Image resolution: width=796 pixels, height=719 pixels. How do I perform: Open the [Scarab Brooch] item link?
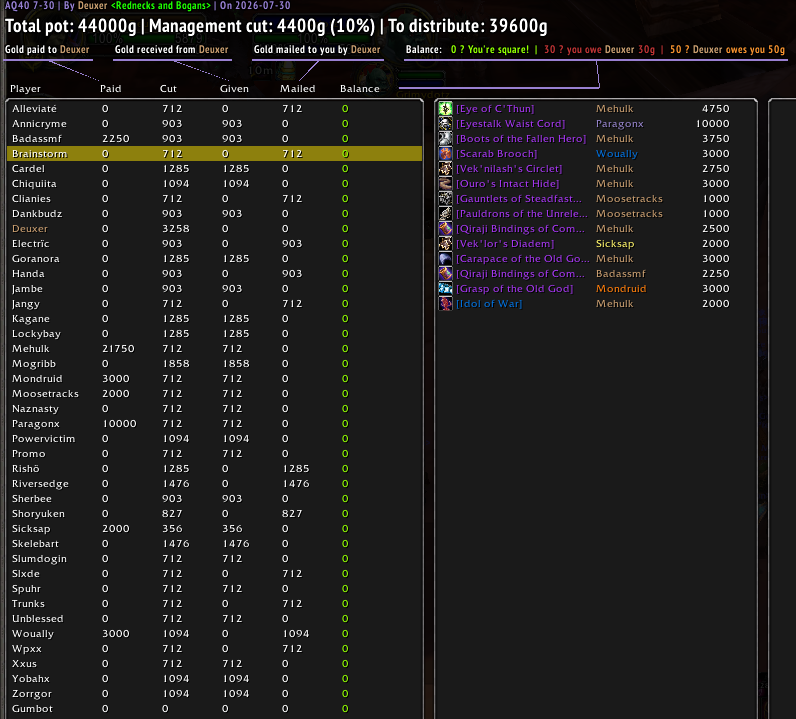pyautogui.click(x=496, y=153)
